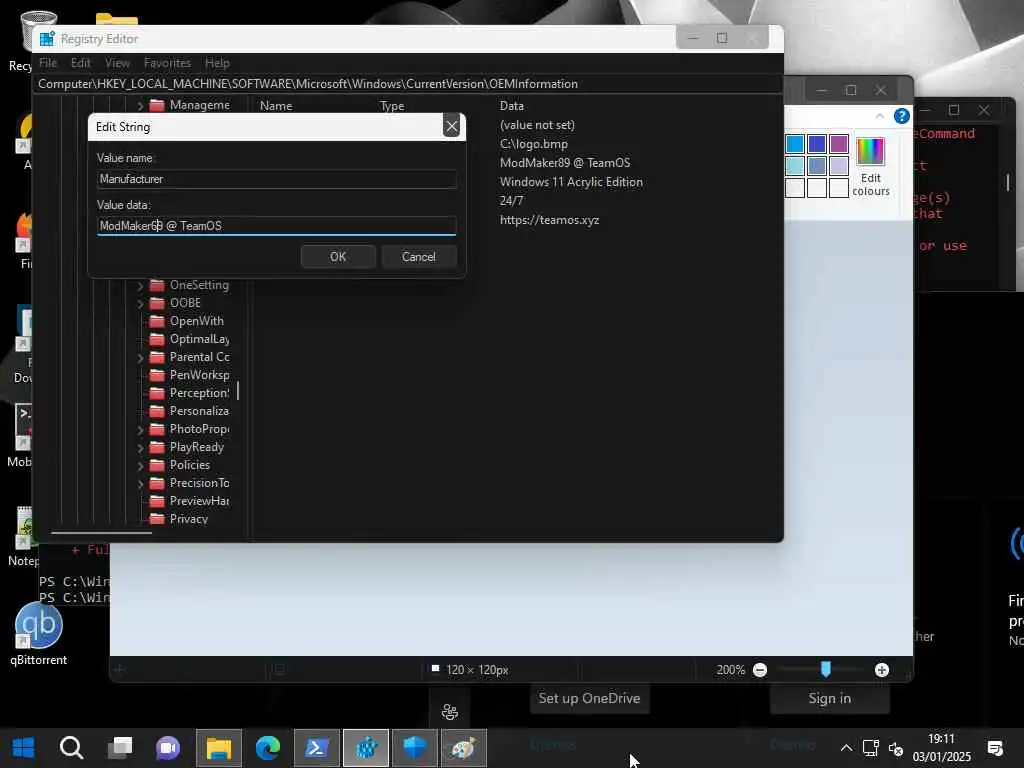Expand the OOBE tree folder
Screen dimensions: 1024x768
[140, 303]
